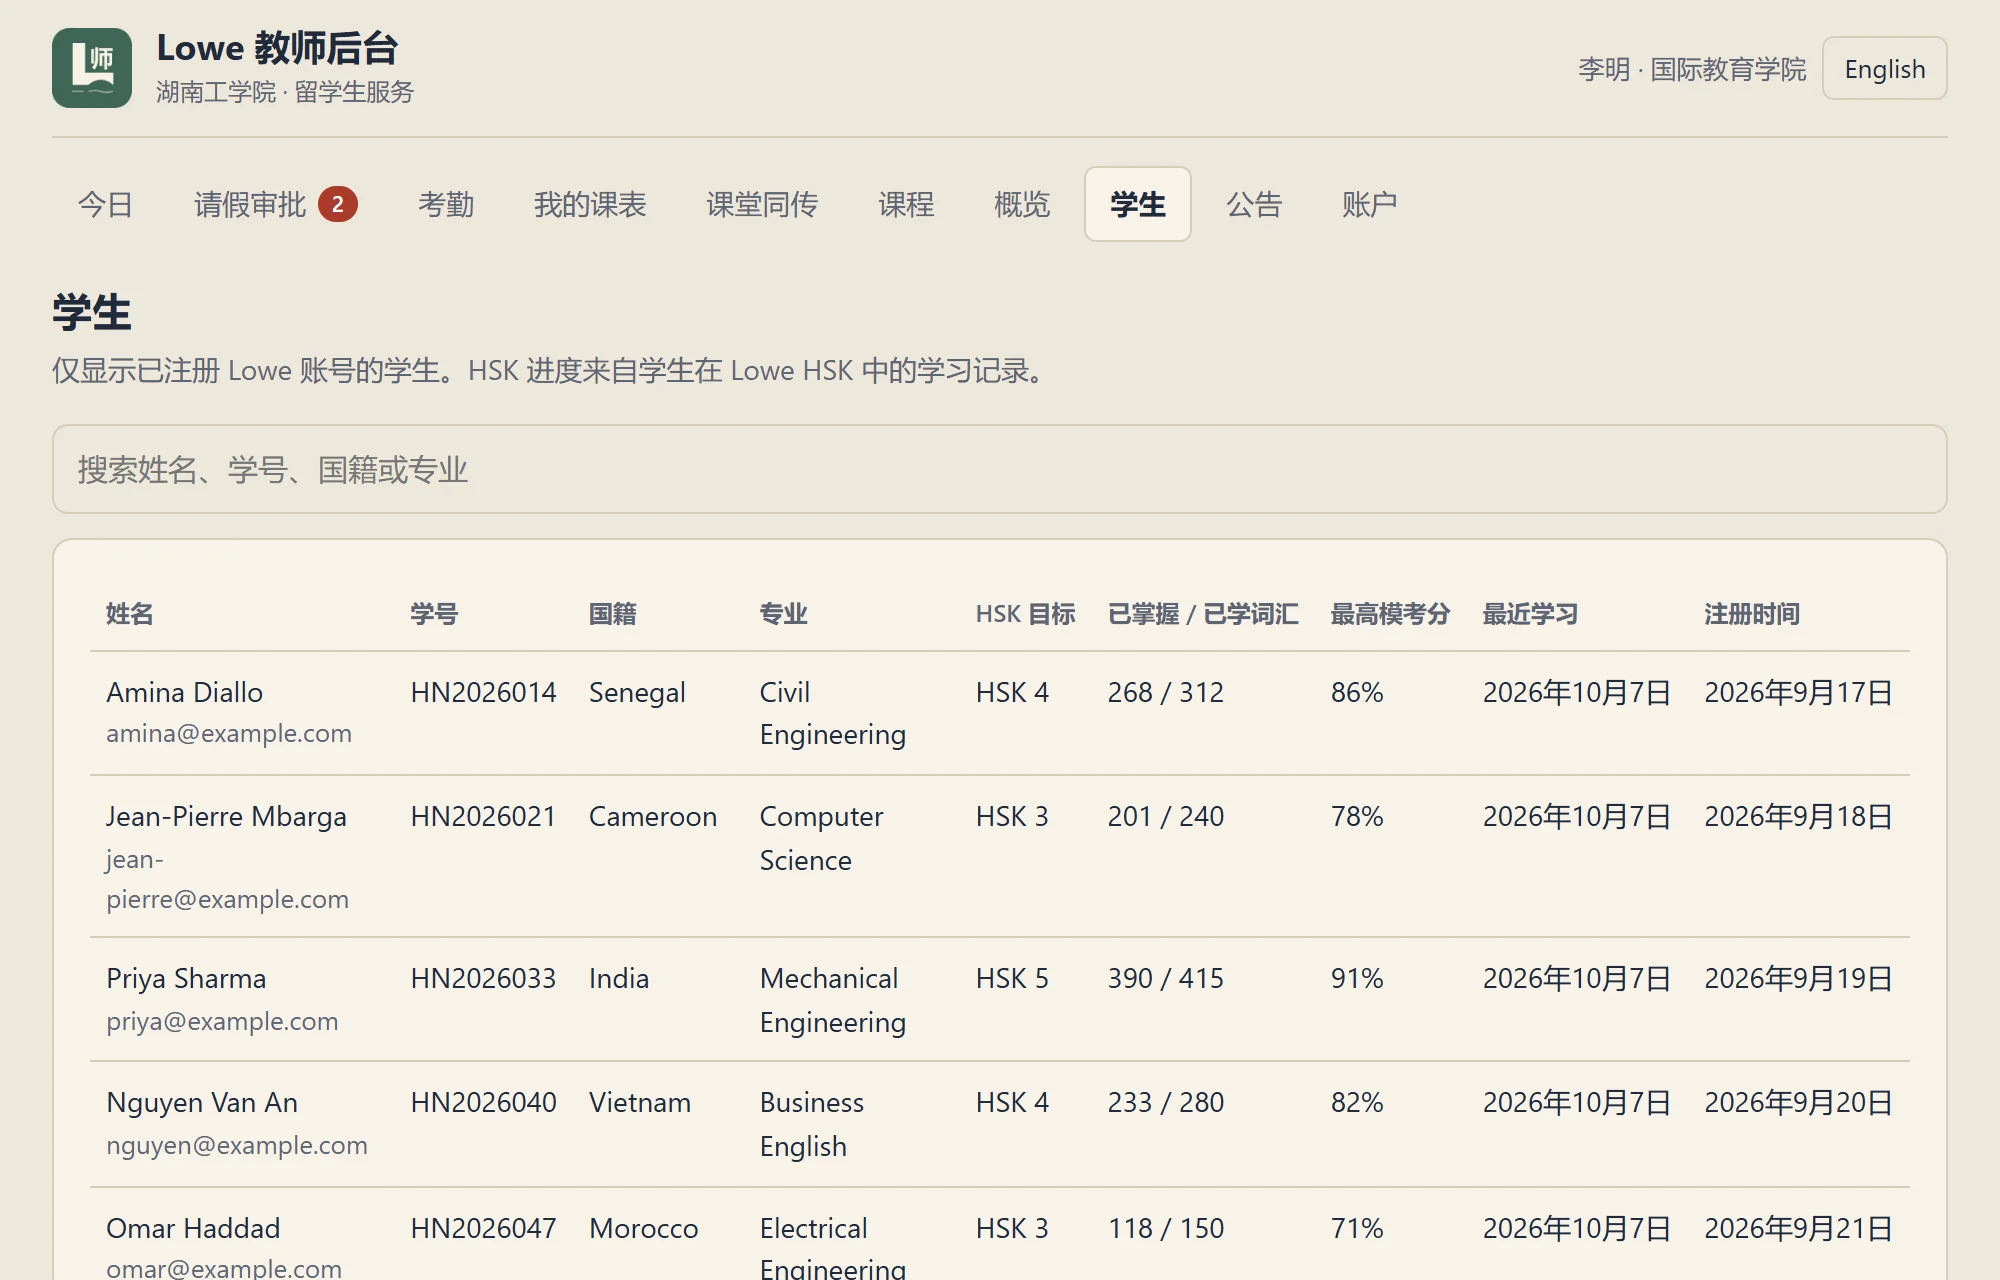Click student ID HN2026014
The image size is (2000, 1280).
[x=483, y=692]
